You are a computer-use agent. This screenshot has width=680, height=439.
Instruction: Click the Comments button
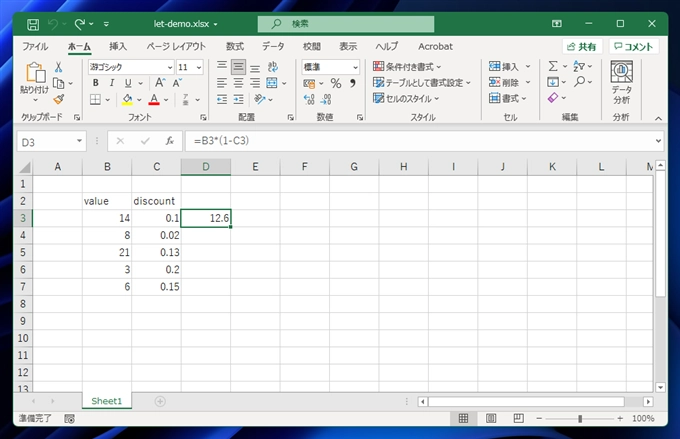click(634, 46)
